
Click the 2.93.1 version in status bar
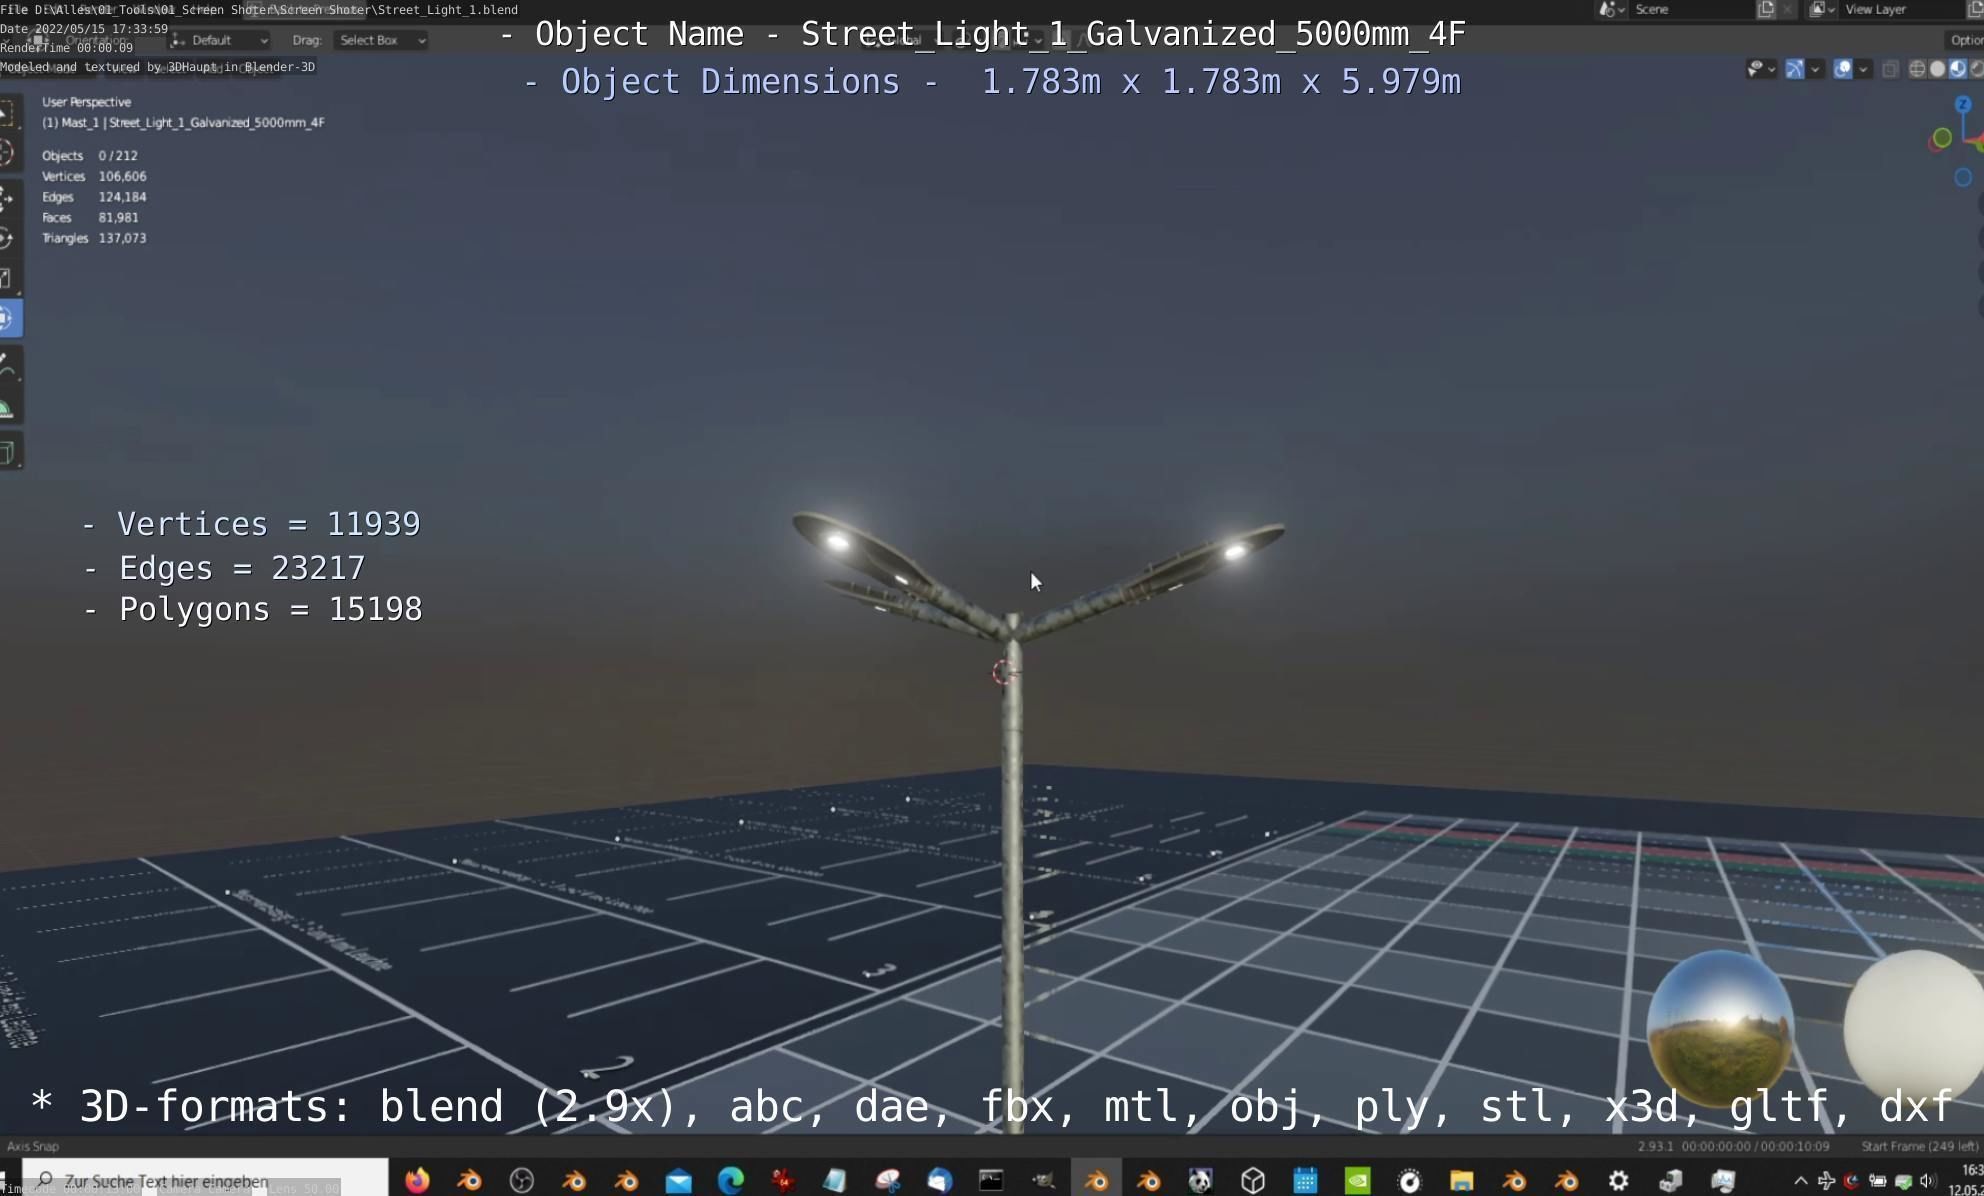tap(1655, 1146)
